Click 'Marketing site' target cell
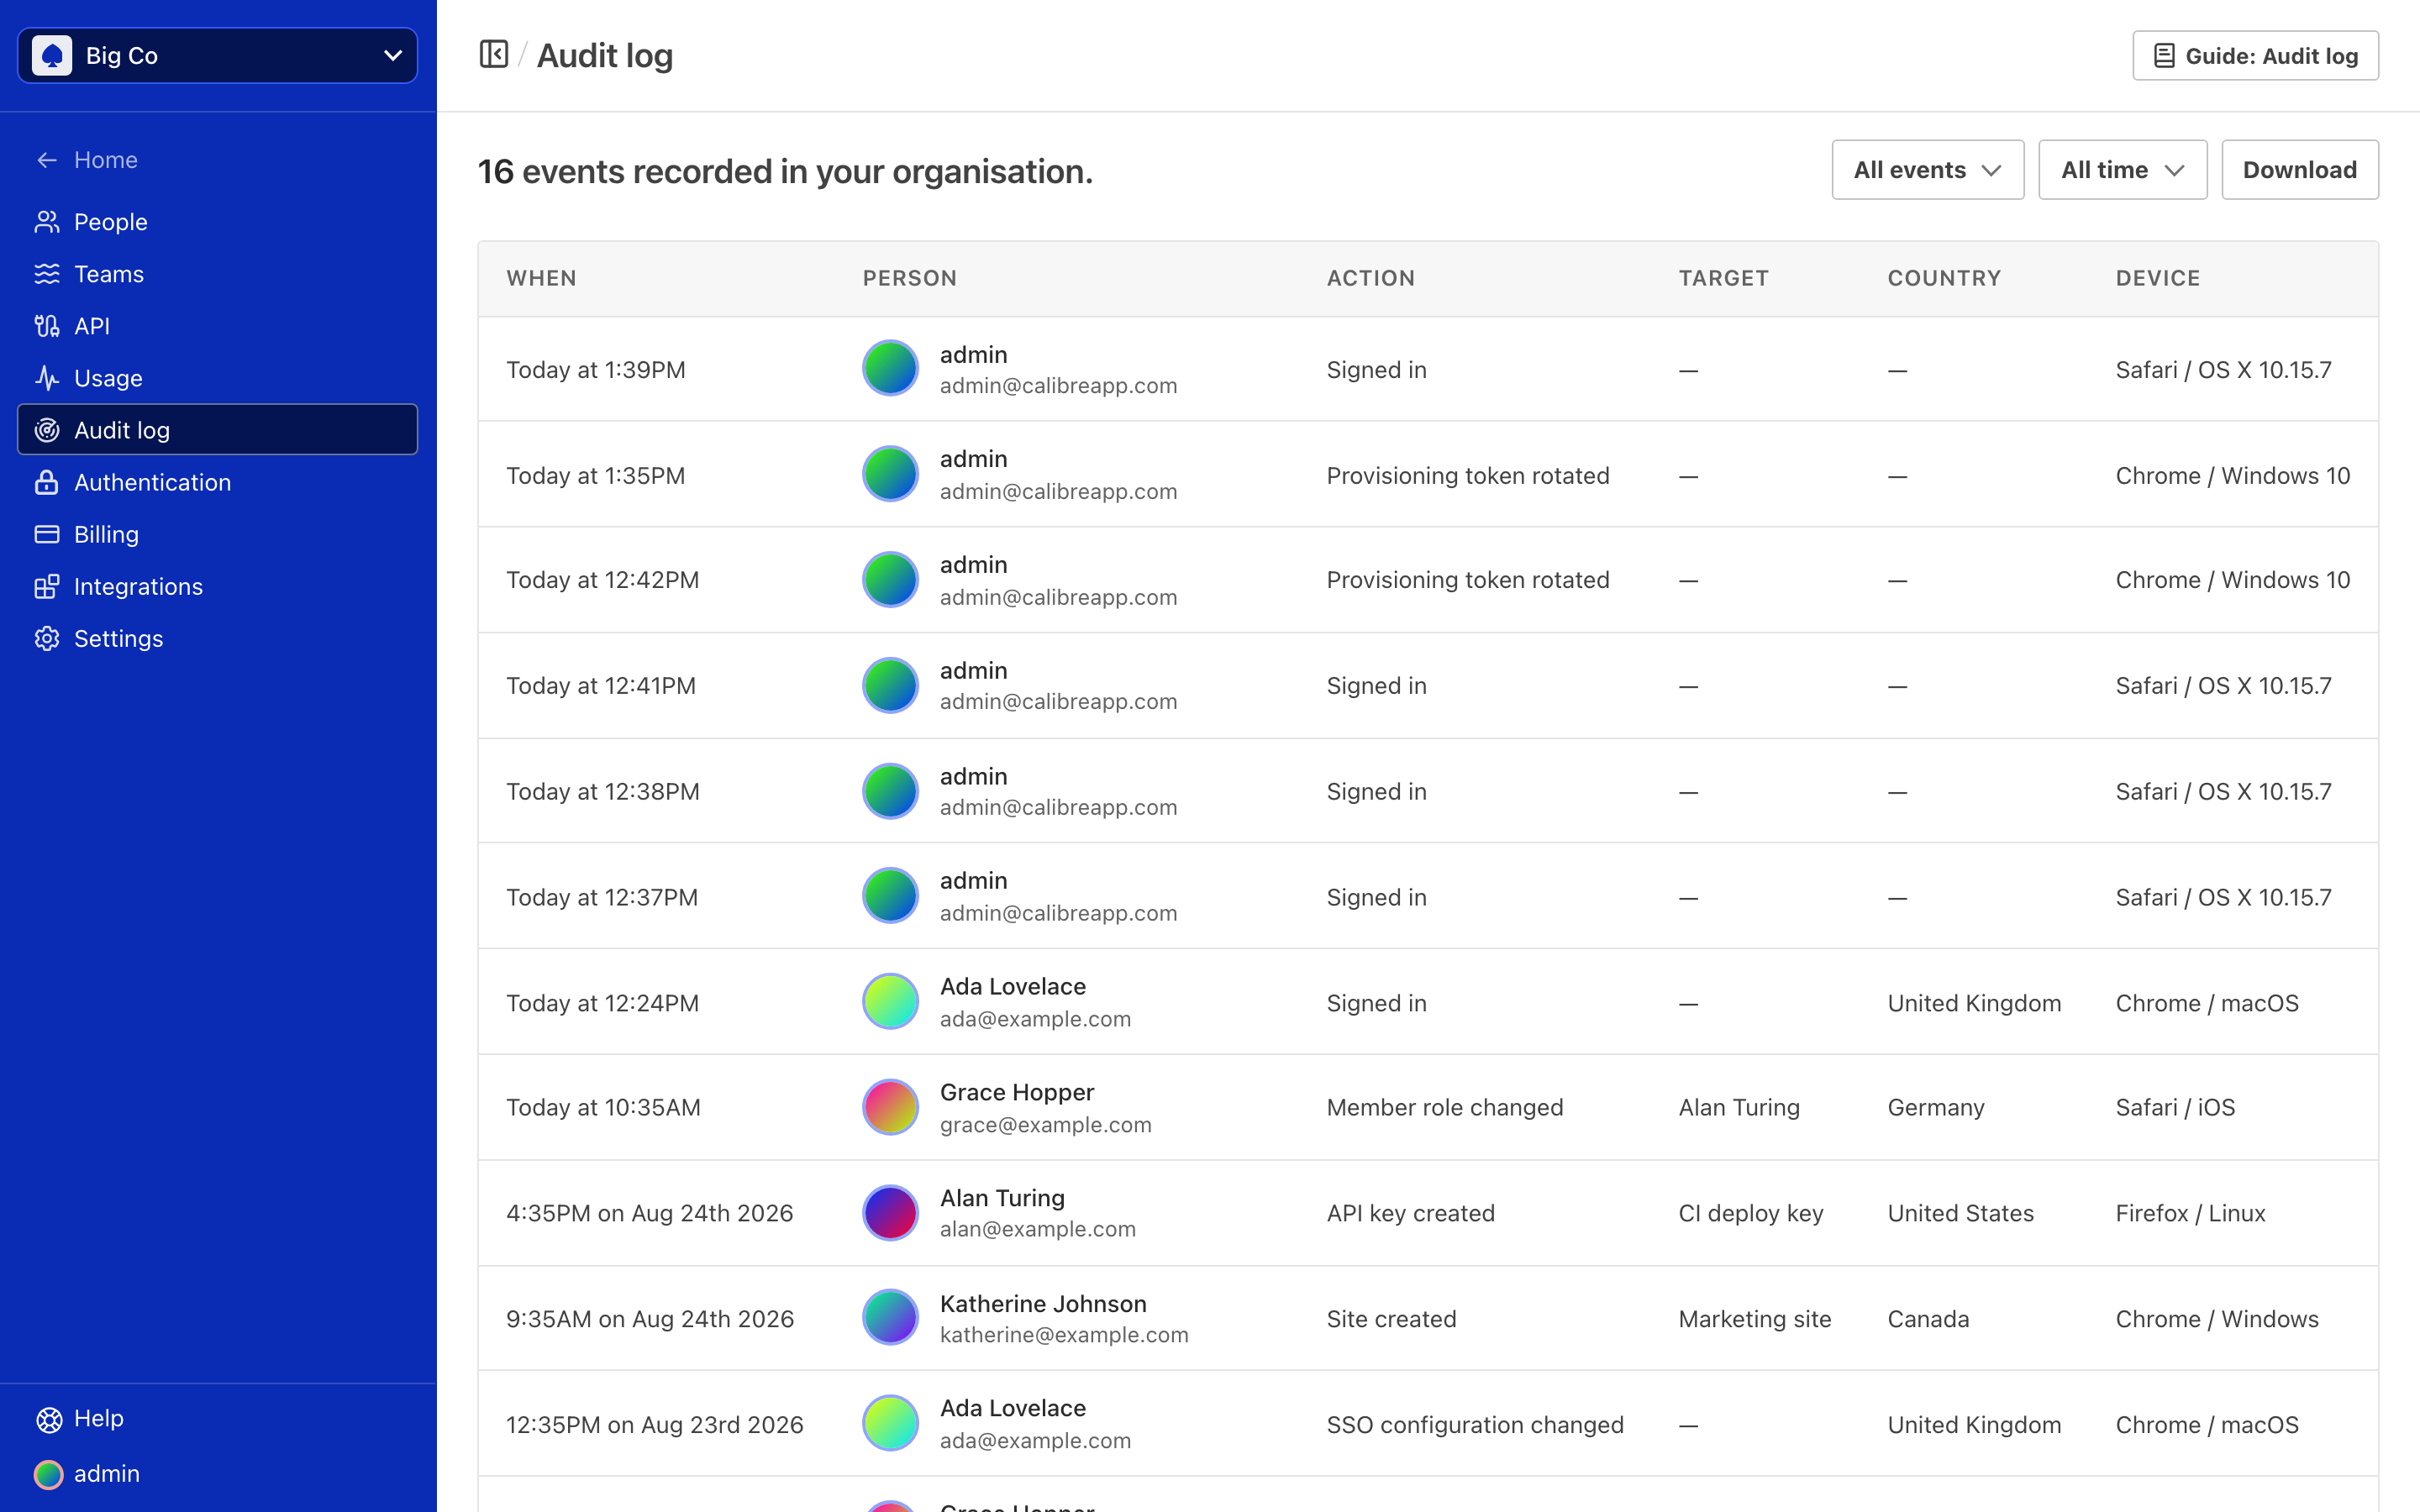Screen dimensions: 2420x1512 (x=1755, y=1319)
